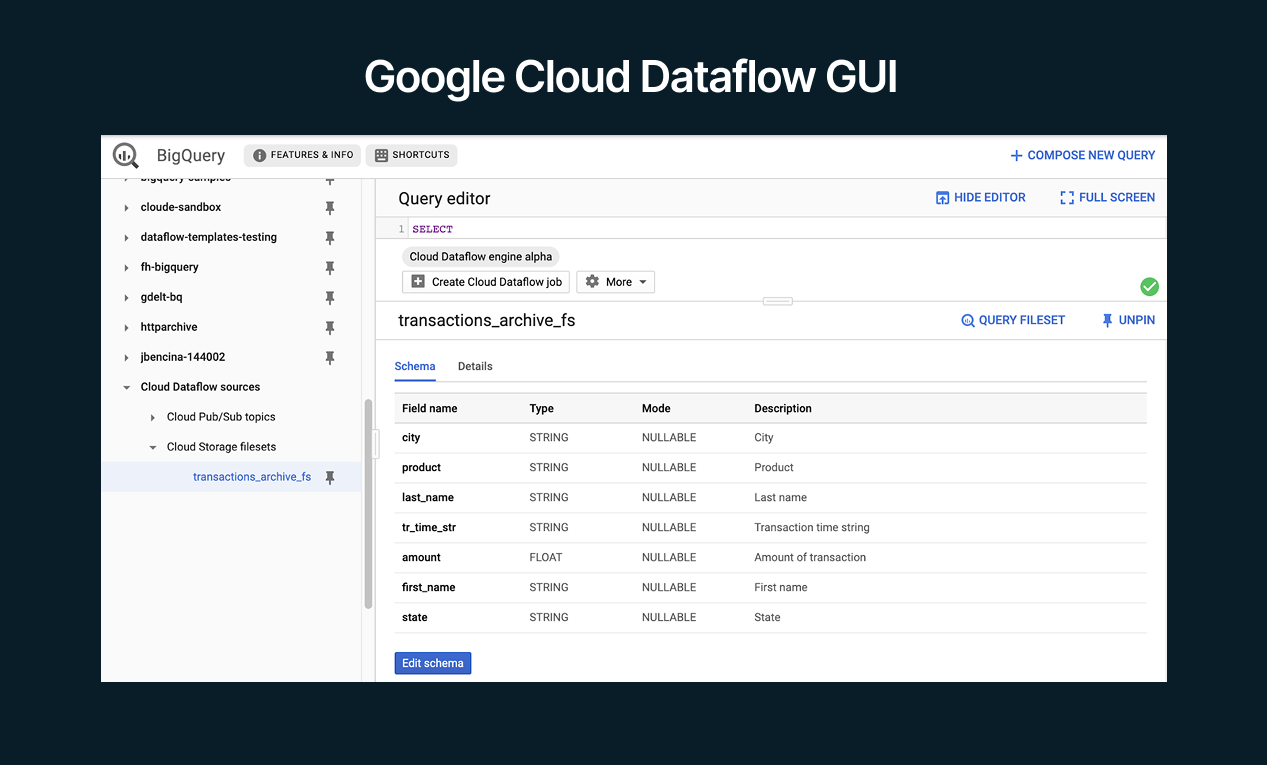The width and height of the screenshot is (1267, 765).
Task: Click the 'Description' column header
Action: [x=783, y=408]
